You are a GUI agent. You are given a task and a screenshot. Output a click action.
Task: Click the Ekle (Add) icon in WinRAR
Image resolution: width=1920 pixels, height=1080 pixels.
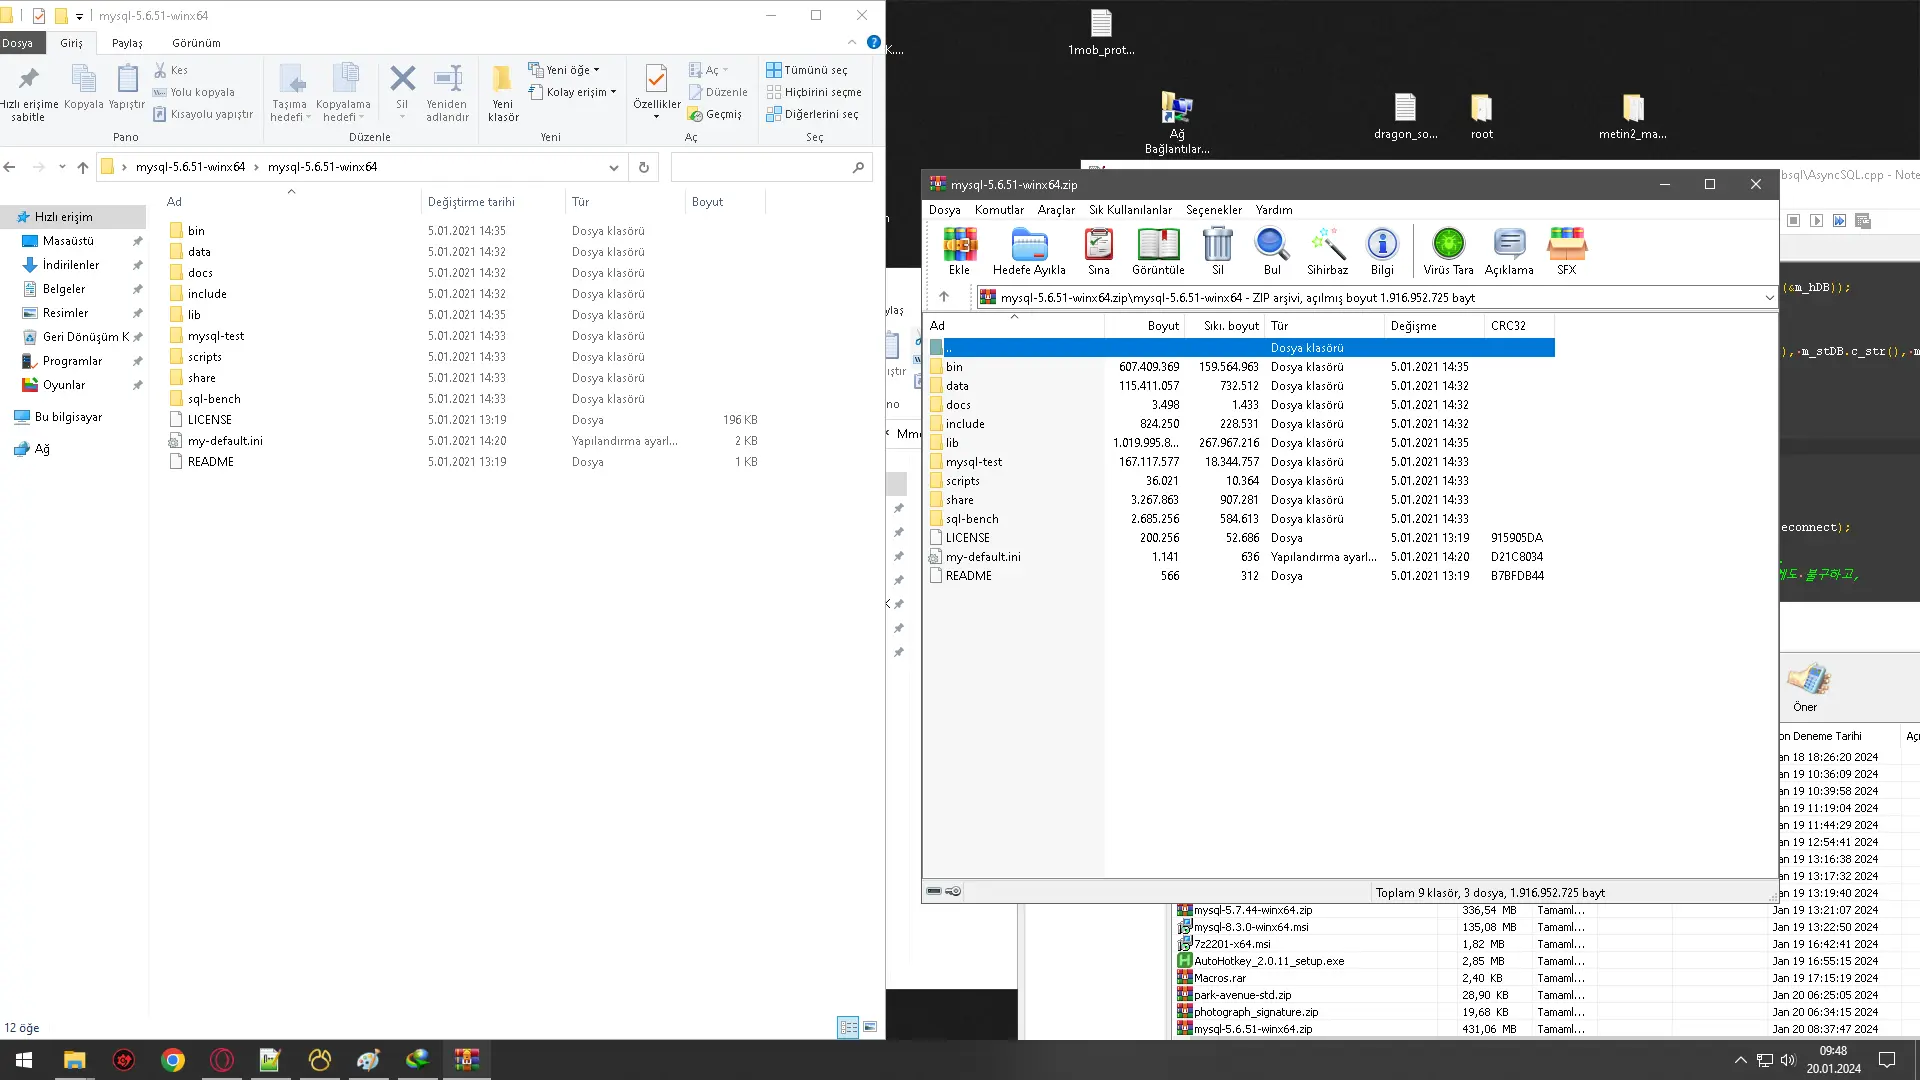pos(959,251)
